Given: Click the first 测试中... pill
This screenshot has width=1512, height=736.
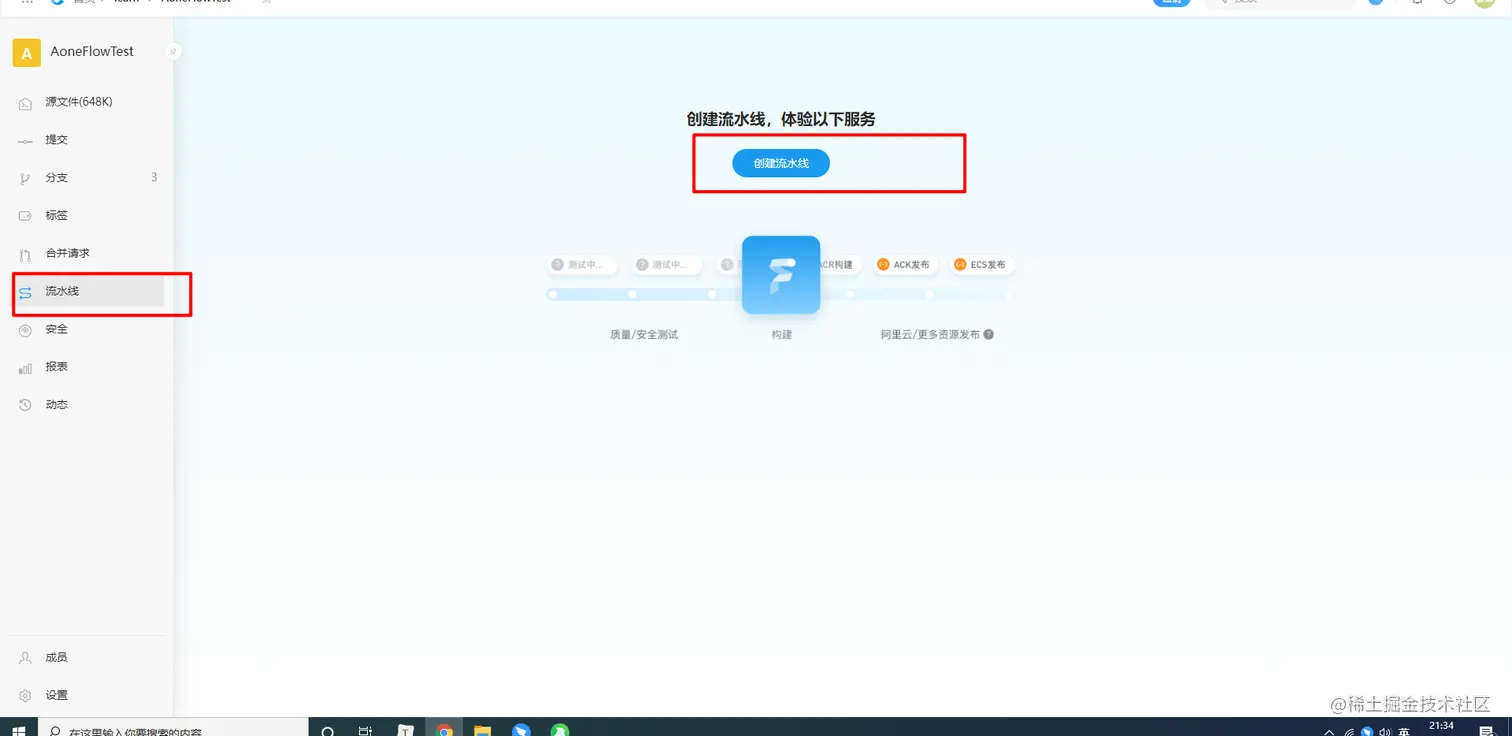Looking at the screenshot, I should [x=583, y=265].
